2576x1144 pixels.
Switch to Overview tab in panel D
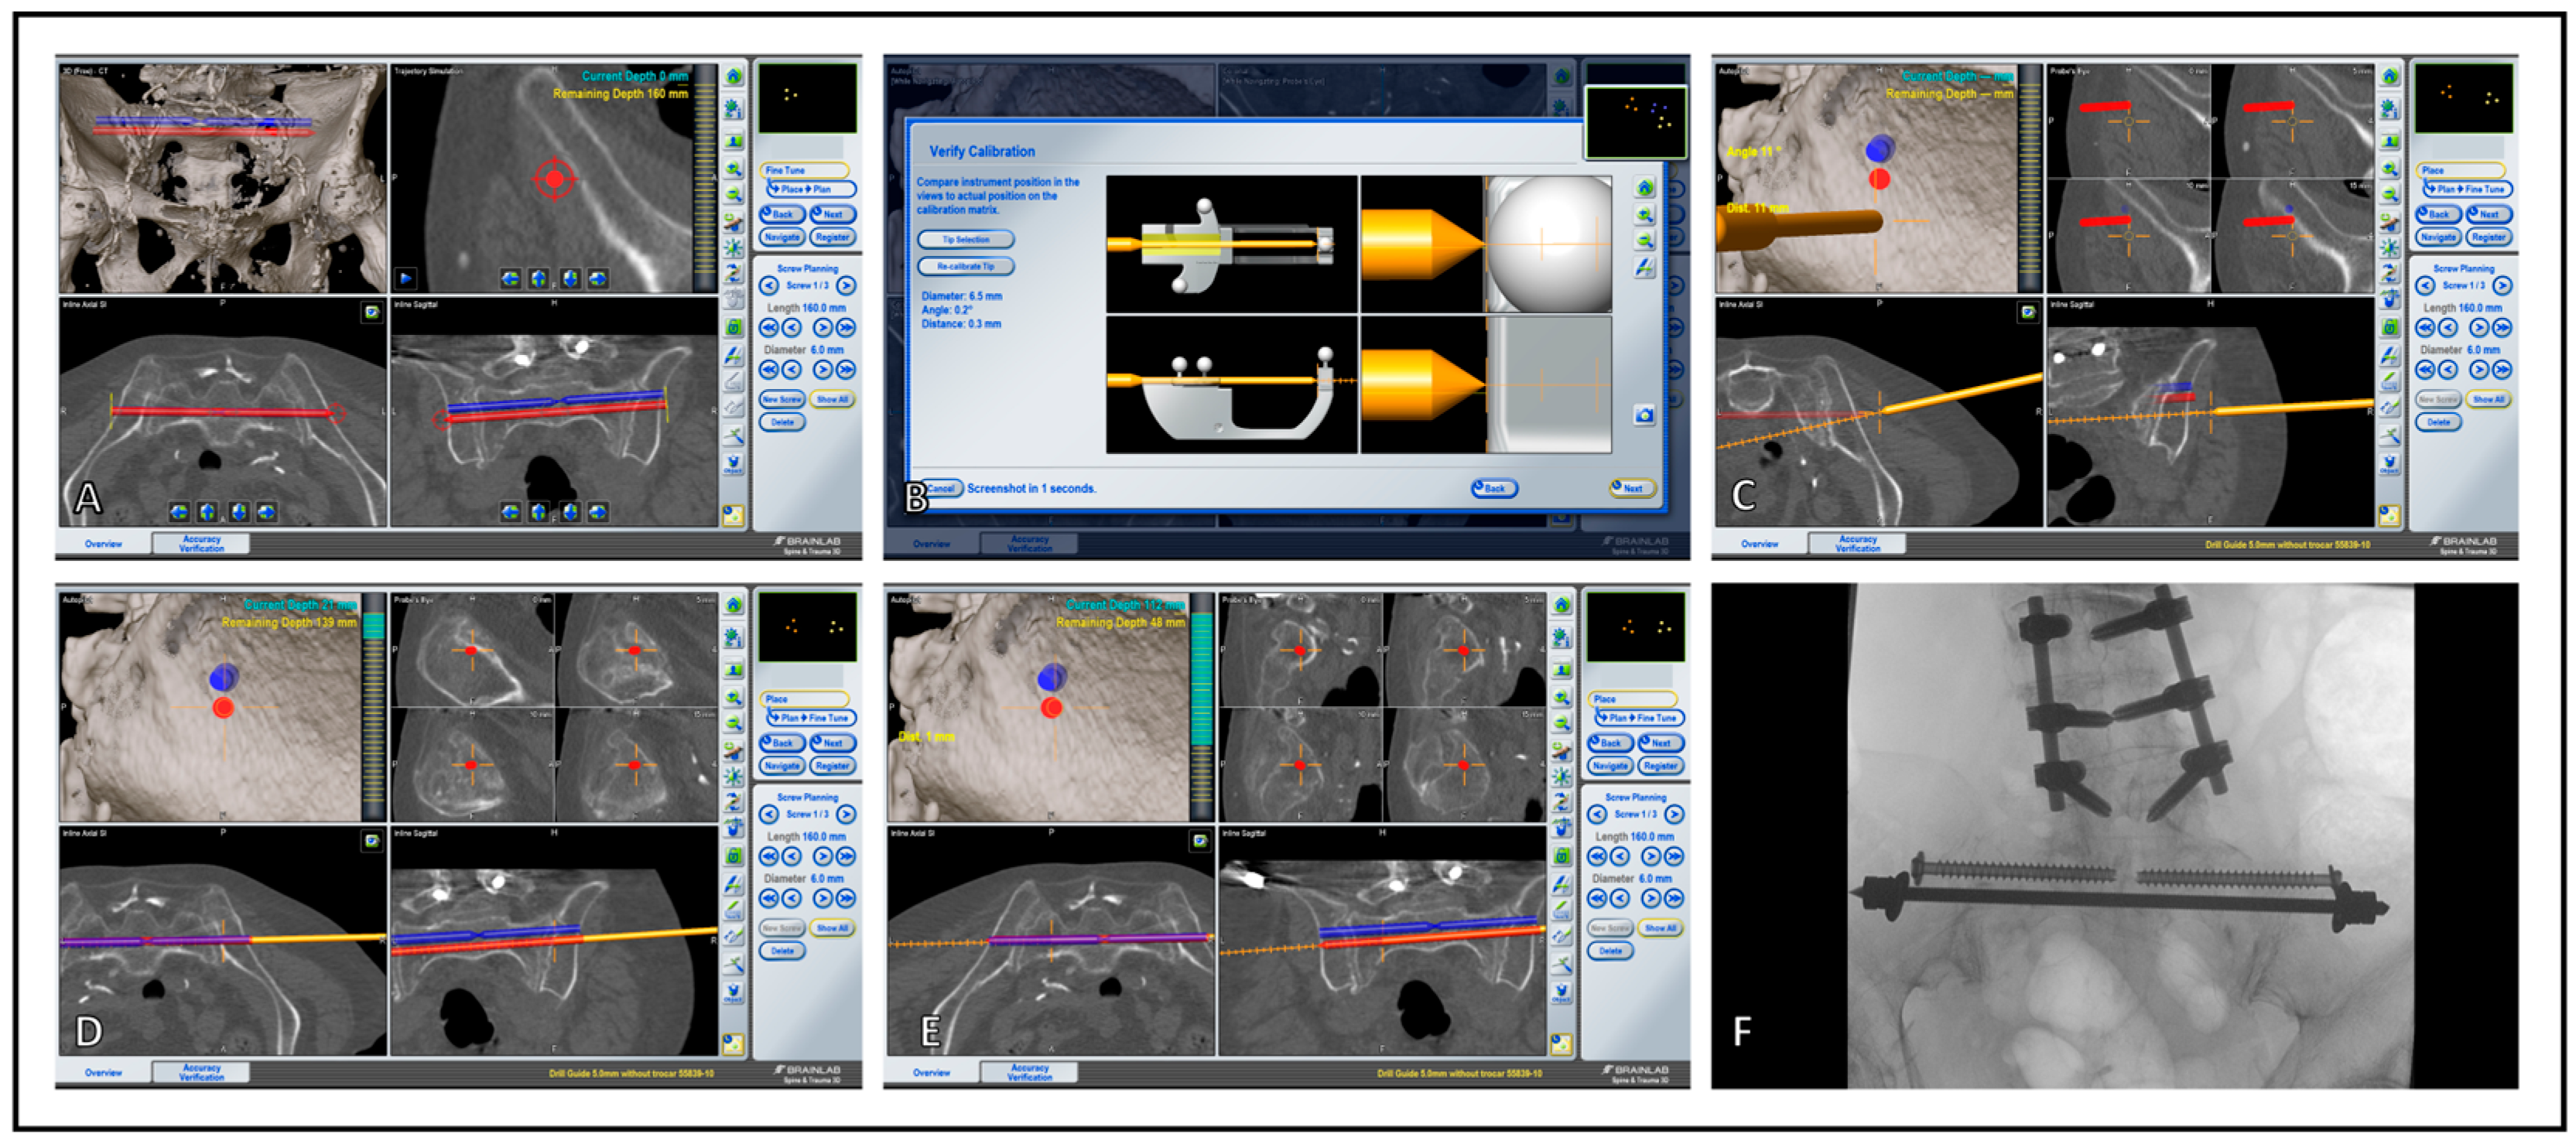(x=103, y=1072)
